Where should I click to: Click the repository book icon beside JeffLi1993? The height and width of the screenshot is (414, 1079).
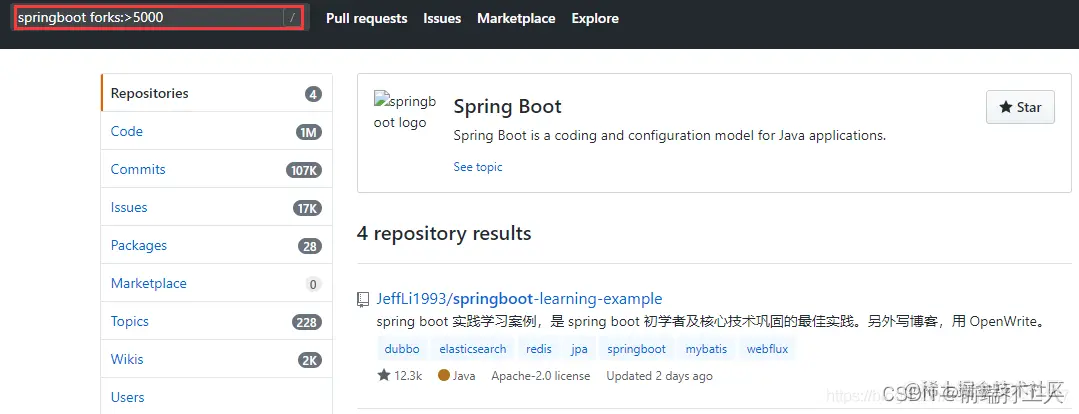pyautogui.click(x=363, y=299)
